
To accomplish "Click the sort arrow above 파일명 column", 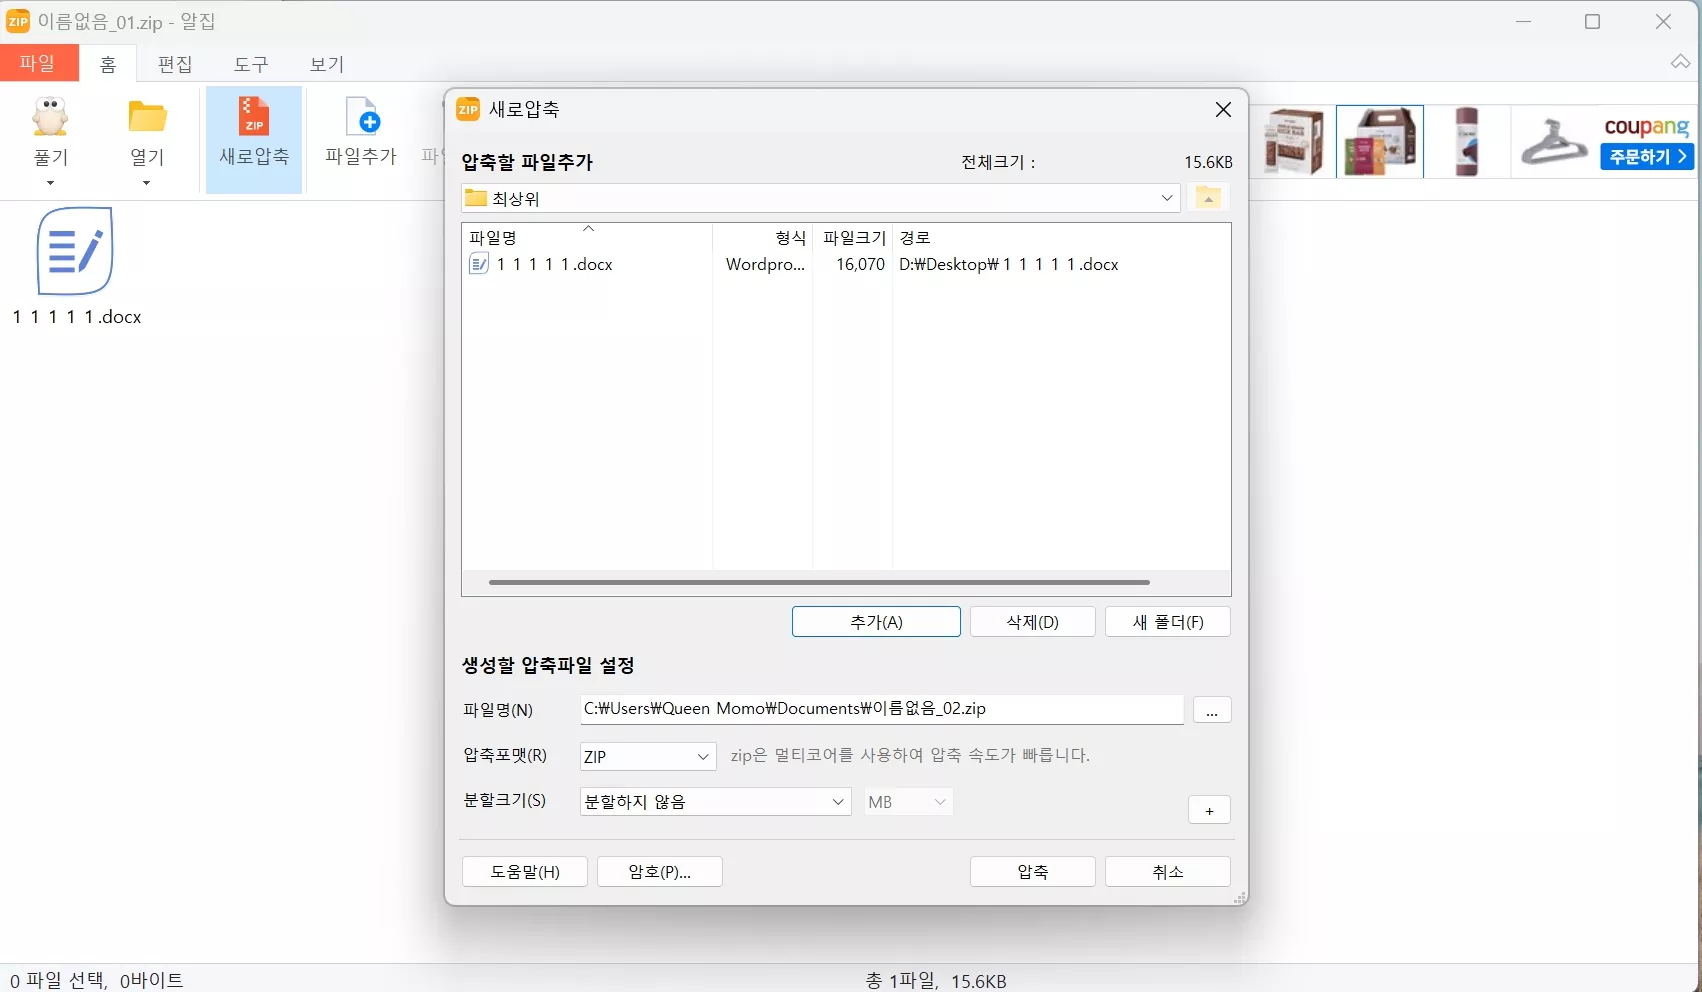I will click(589, 229).
